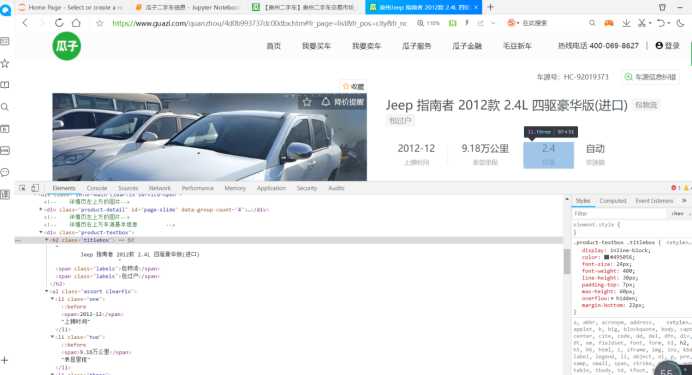Click the color swatch next to the color property
This screenshot has height=375, width=692.
point(607,257)
